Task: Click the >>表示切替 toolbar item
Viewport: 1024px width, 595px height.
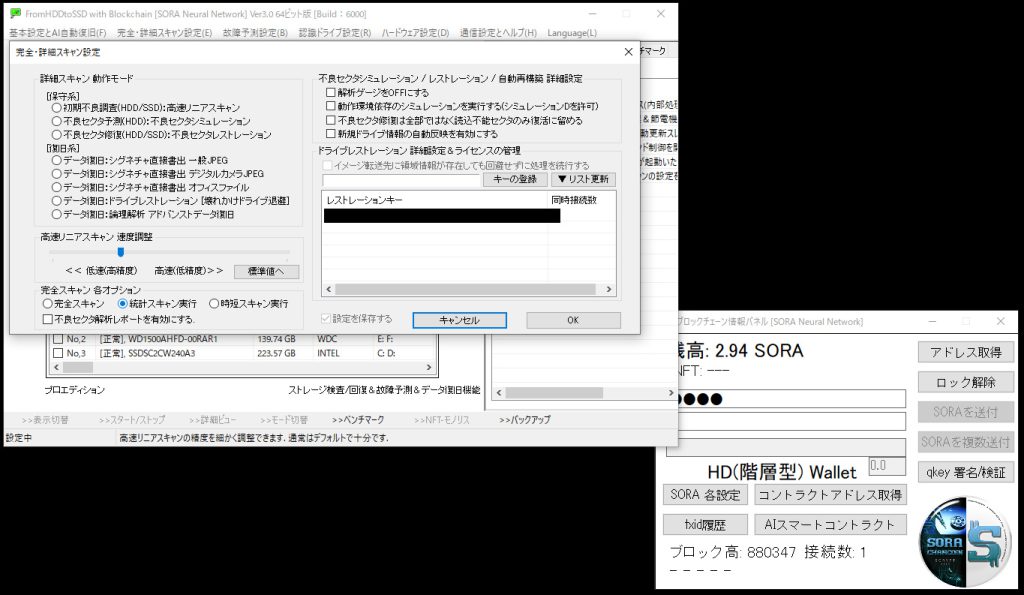Action: point(44,420)
